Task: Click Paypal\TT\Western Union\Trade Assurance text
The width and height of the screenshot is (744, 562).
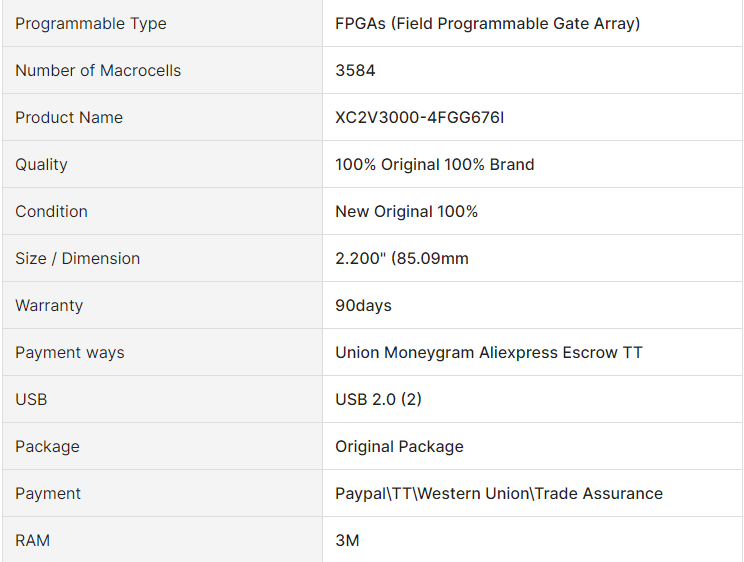Action: click(x=499, y=493)
